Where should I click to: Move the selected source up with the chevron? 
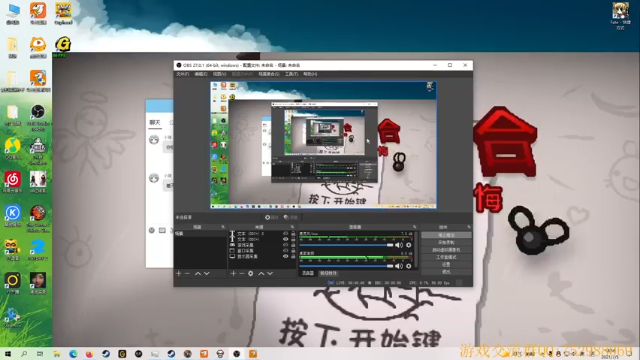click(x=261, y=273)
